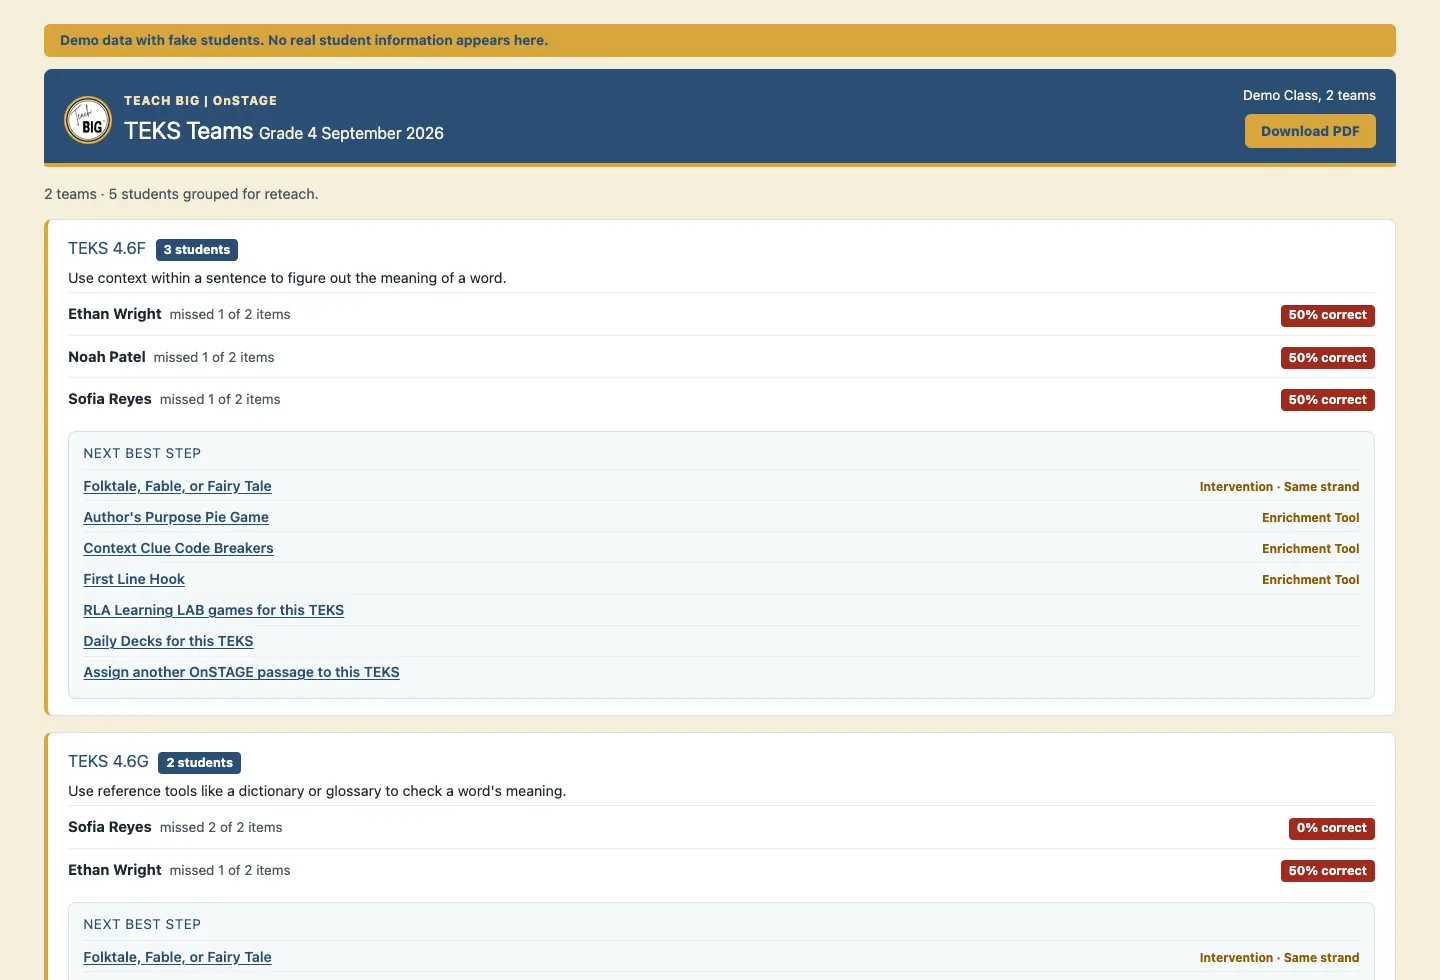This screenshot has width=1440, height=980.
Task: Open First Line Hook link
Action: (x=134, y=579)
